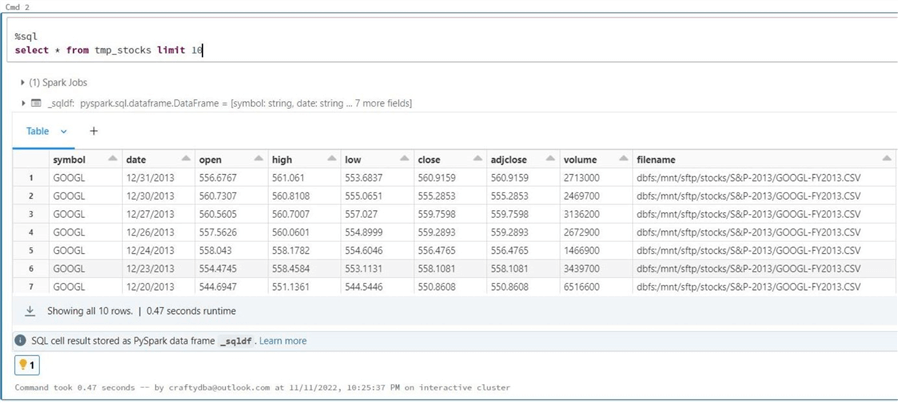Sort by the volume column arrow
The width and height of the screenshot is (898, 403).
click(x=623, y=159)
